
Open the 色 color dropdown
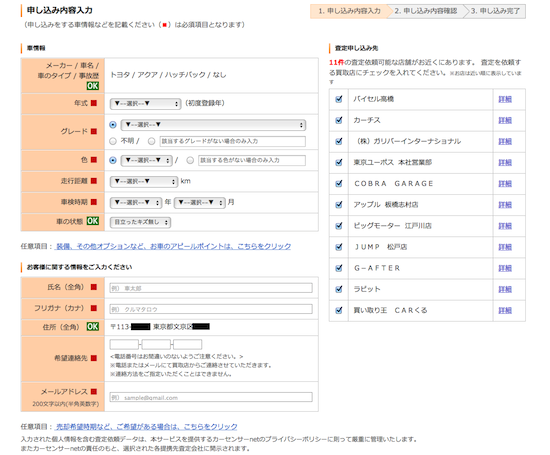pos(147,160)
